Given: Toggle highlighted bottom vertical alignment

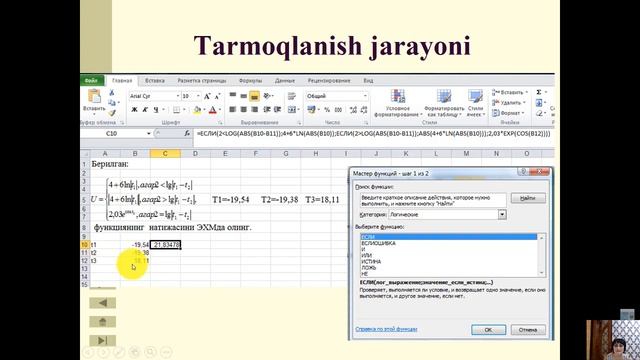Looking at the screenshot, I should pos(254,96).
